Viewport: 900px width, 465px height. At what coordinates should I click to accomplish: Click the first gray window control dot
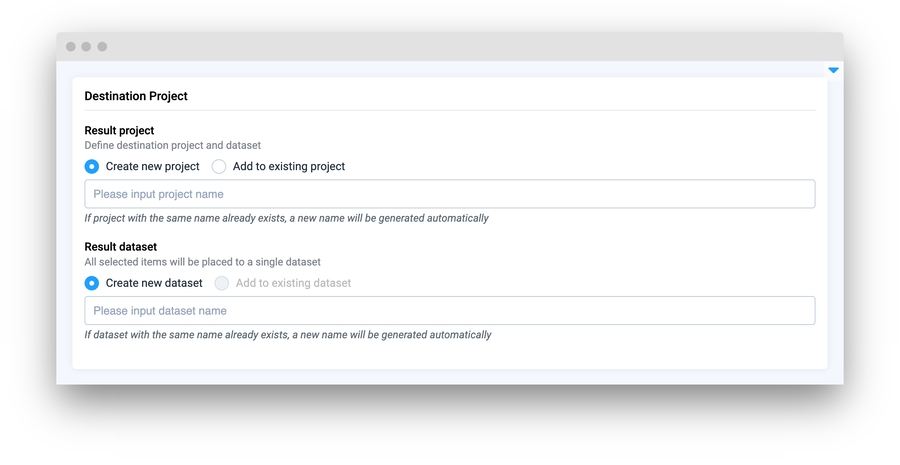pyautogui.click(x=71, y=47)
